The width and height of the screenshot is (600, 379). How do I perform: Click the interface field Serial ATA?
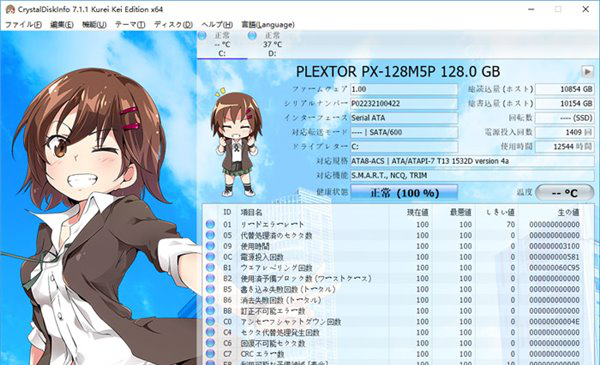(x=404, y=118)
